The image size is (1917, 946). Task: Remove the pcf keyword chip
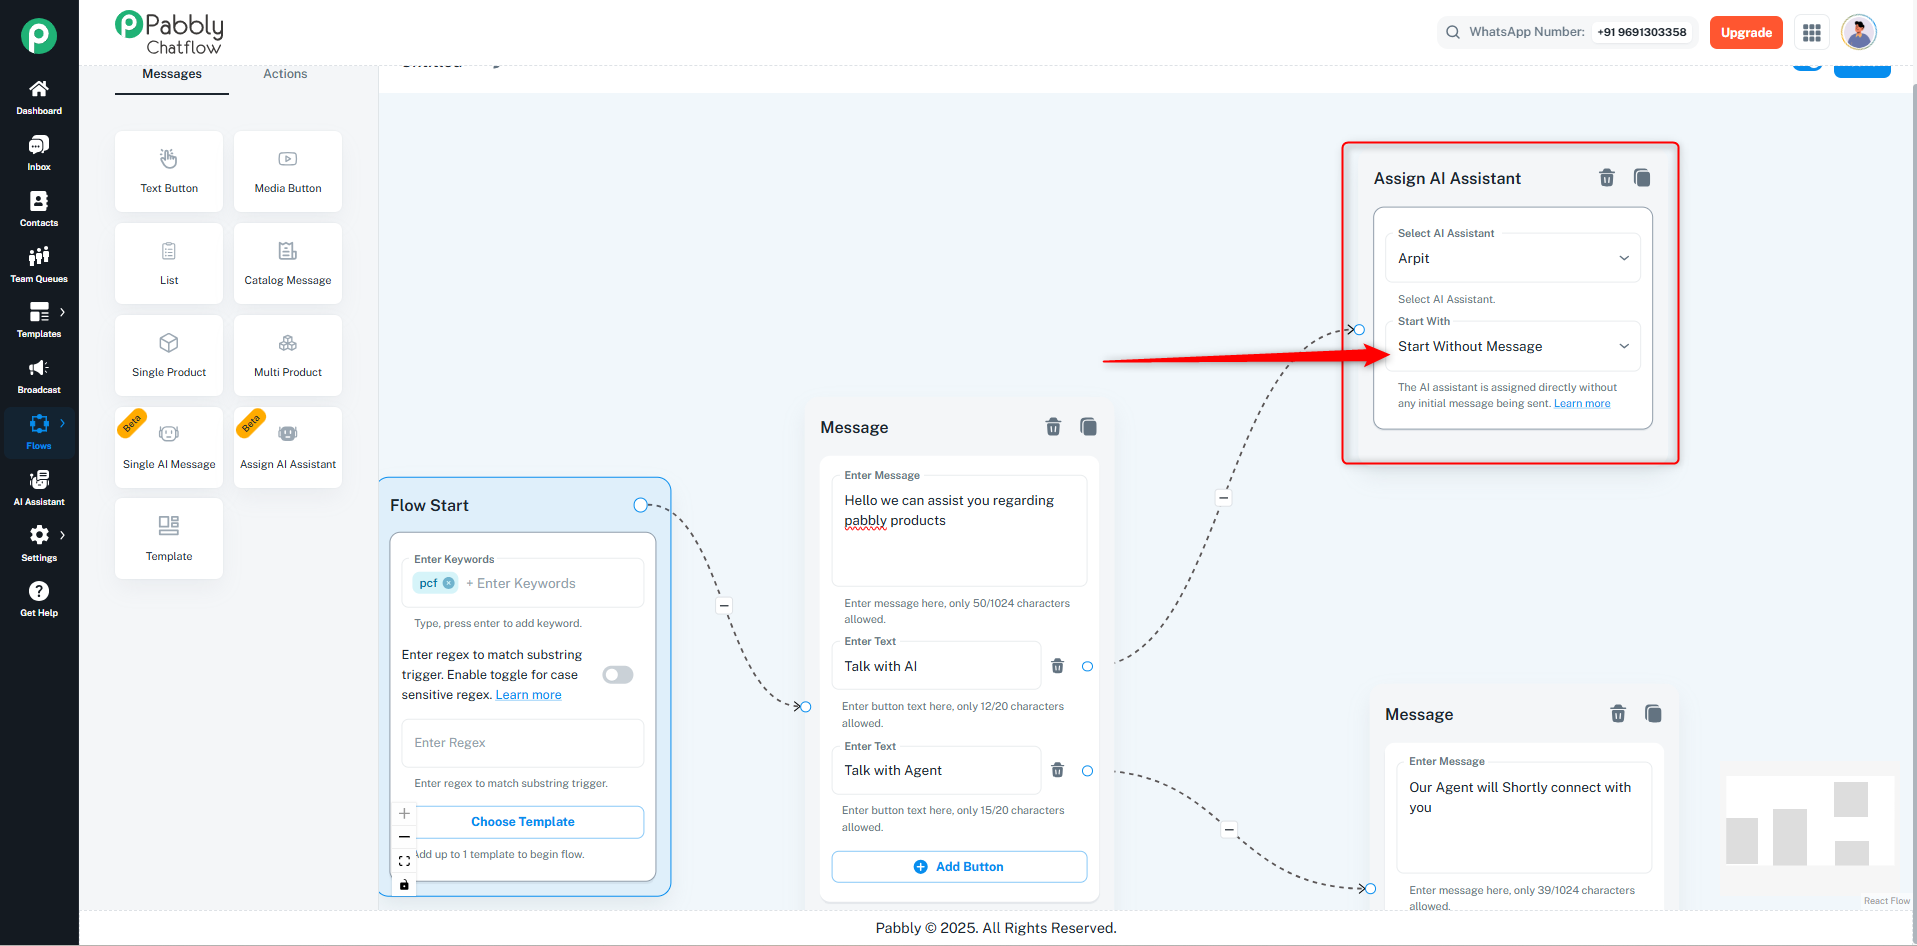click(x=449, y=583)
